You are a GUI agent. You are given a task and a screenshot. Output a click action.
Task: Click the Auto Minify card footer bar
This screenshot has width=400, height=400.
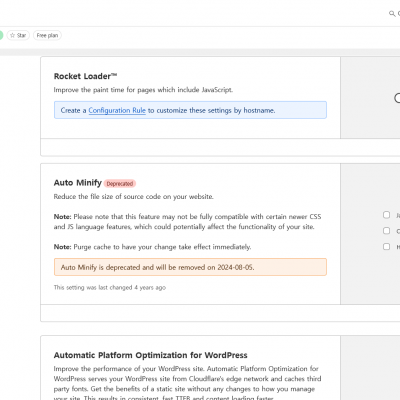point(220,313)
